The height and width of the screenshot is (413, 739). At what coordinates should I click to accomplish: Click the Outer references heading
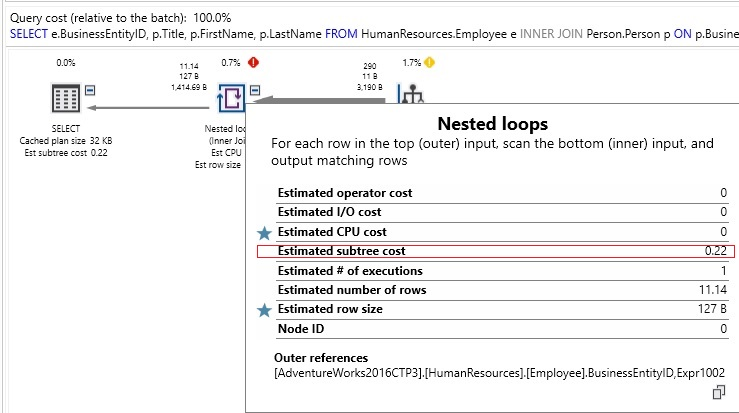coord(321,358)
